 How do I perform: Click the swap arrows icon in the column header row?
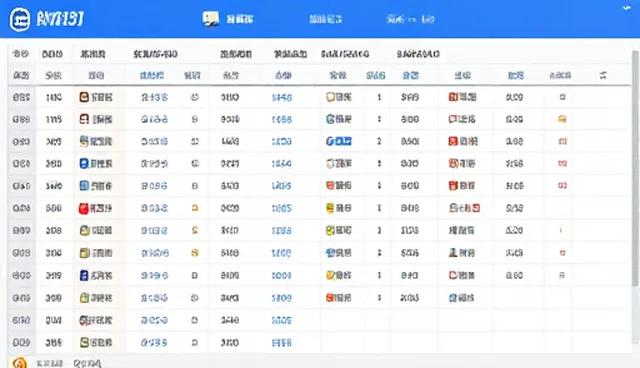click(x=603, y=75)
